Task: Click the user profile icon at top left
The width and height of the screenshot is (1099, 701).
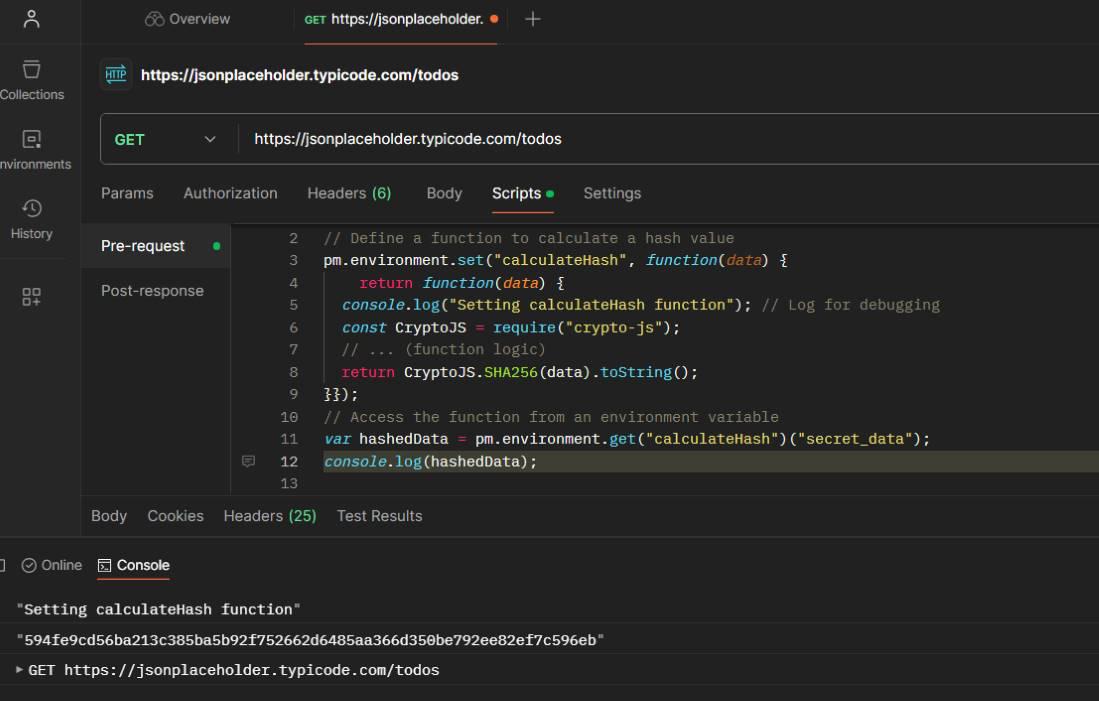Action: click(31, 19)
